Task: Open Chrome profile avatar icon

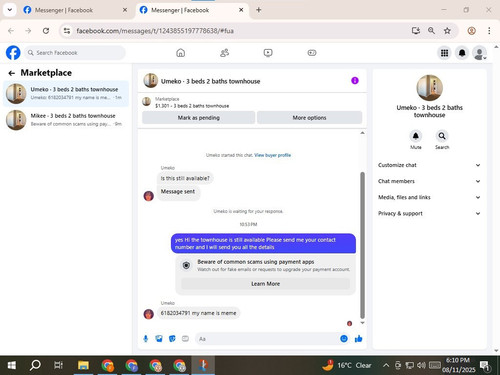Action: 471,31
